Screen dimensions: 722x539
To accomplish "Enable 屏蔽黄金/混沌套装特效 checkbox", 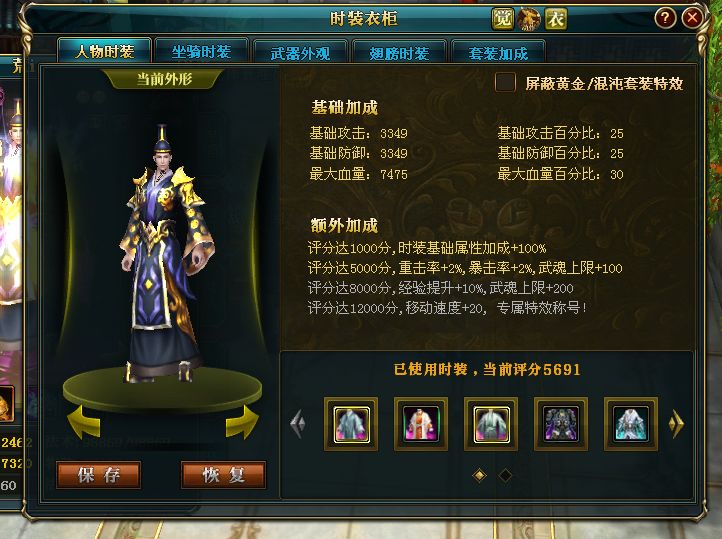I will click(x=505, y=83).
